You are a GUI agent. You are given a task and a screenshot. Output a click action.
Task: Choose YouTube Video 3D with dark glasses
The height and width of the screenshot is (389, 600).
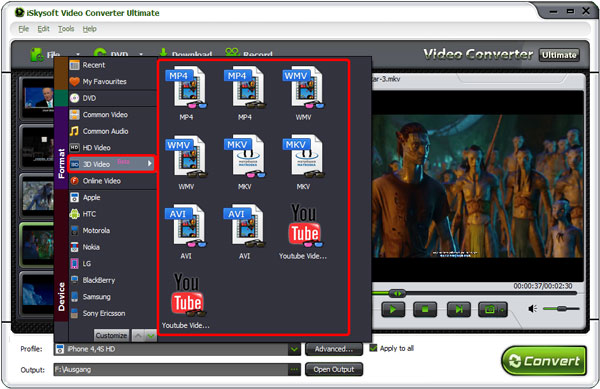(186, 301)
